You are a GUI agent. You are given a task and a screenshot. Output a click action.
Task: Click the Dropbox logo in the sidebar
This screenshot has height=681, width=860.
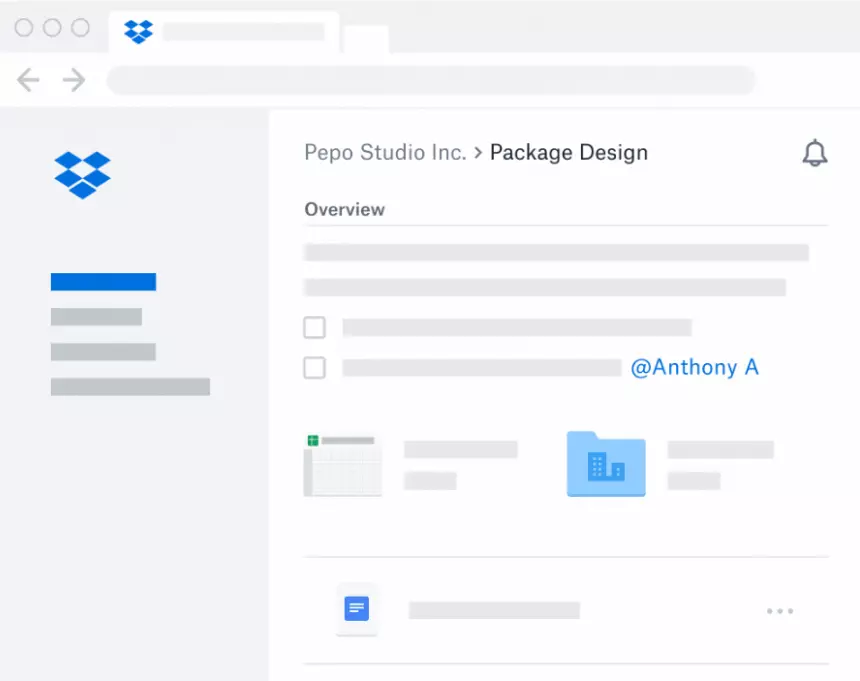click(82, 175)
